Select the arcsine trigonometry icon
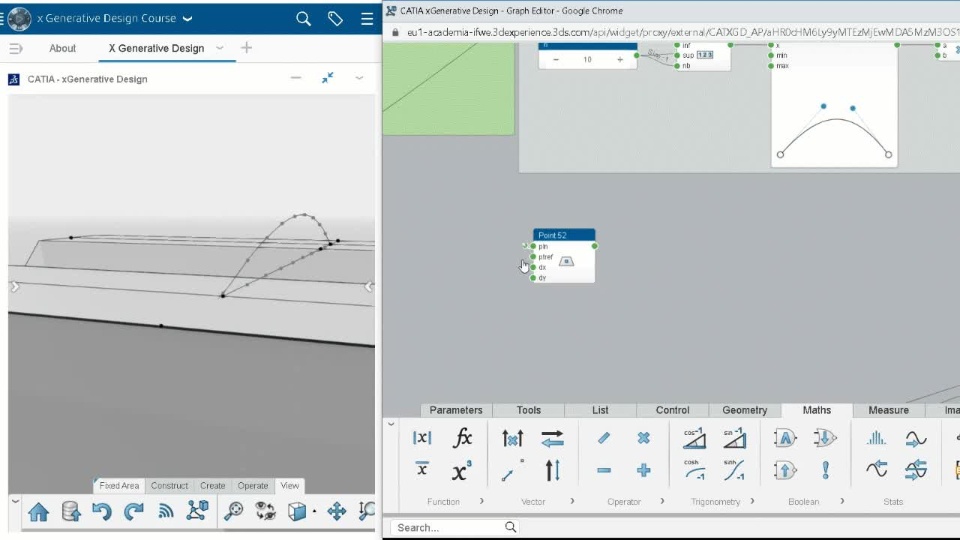This screenshot has width=960, height=540. pos(734,438)
